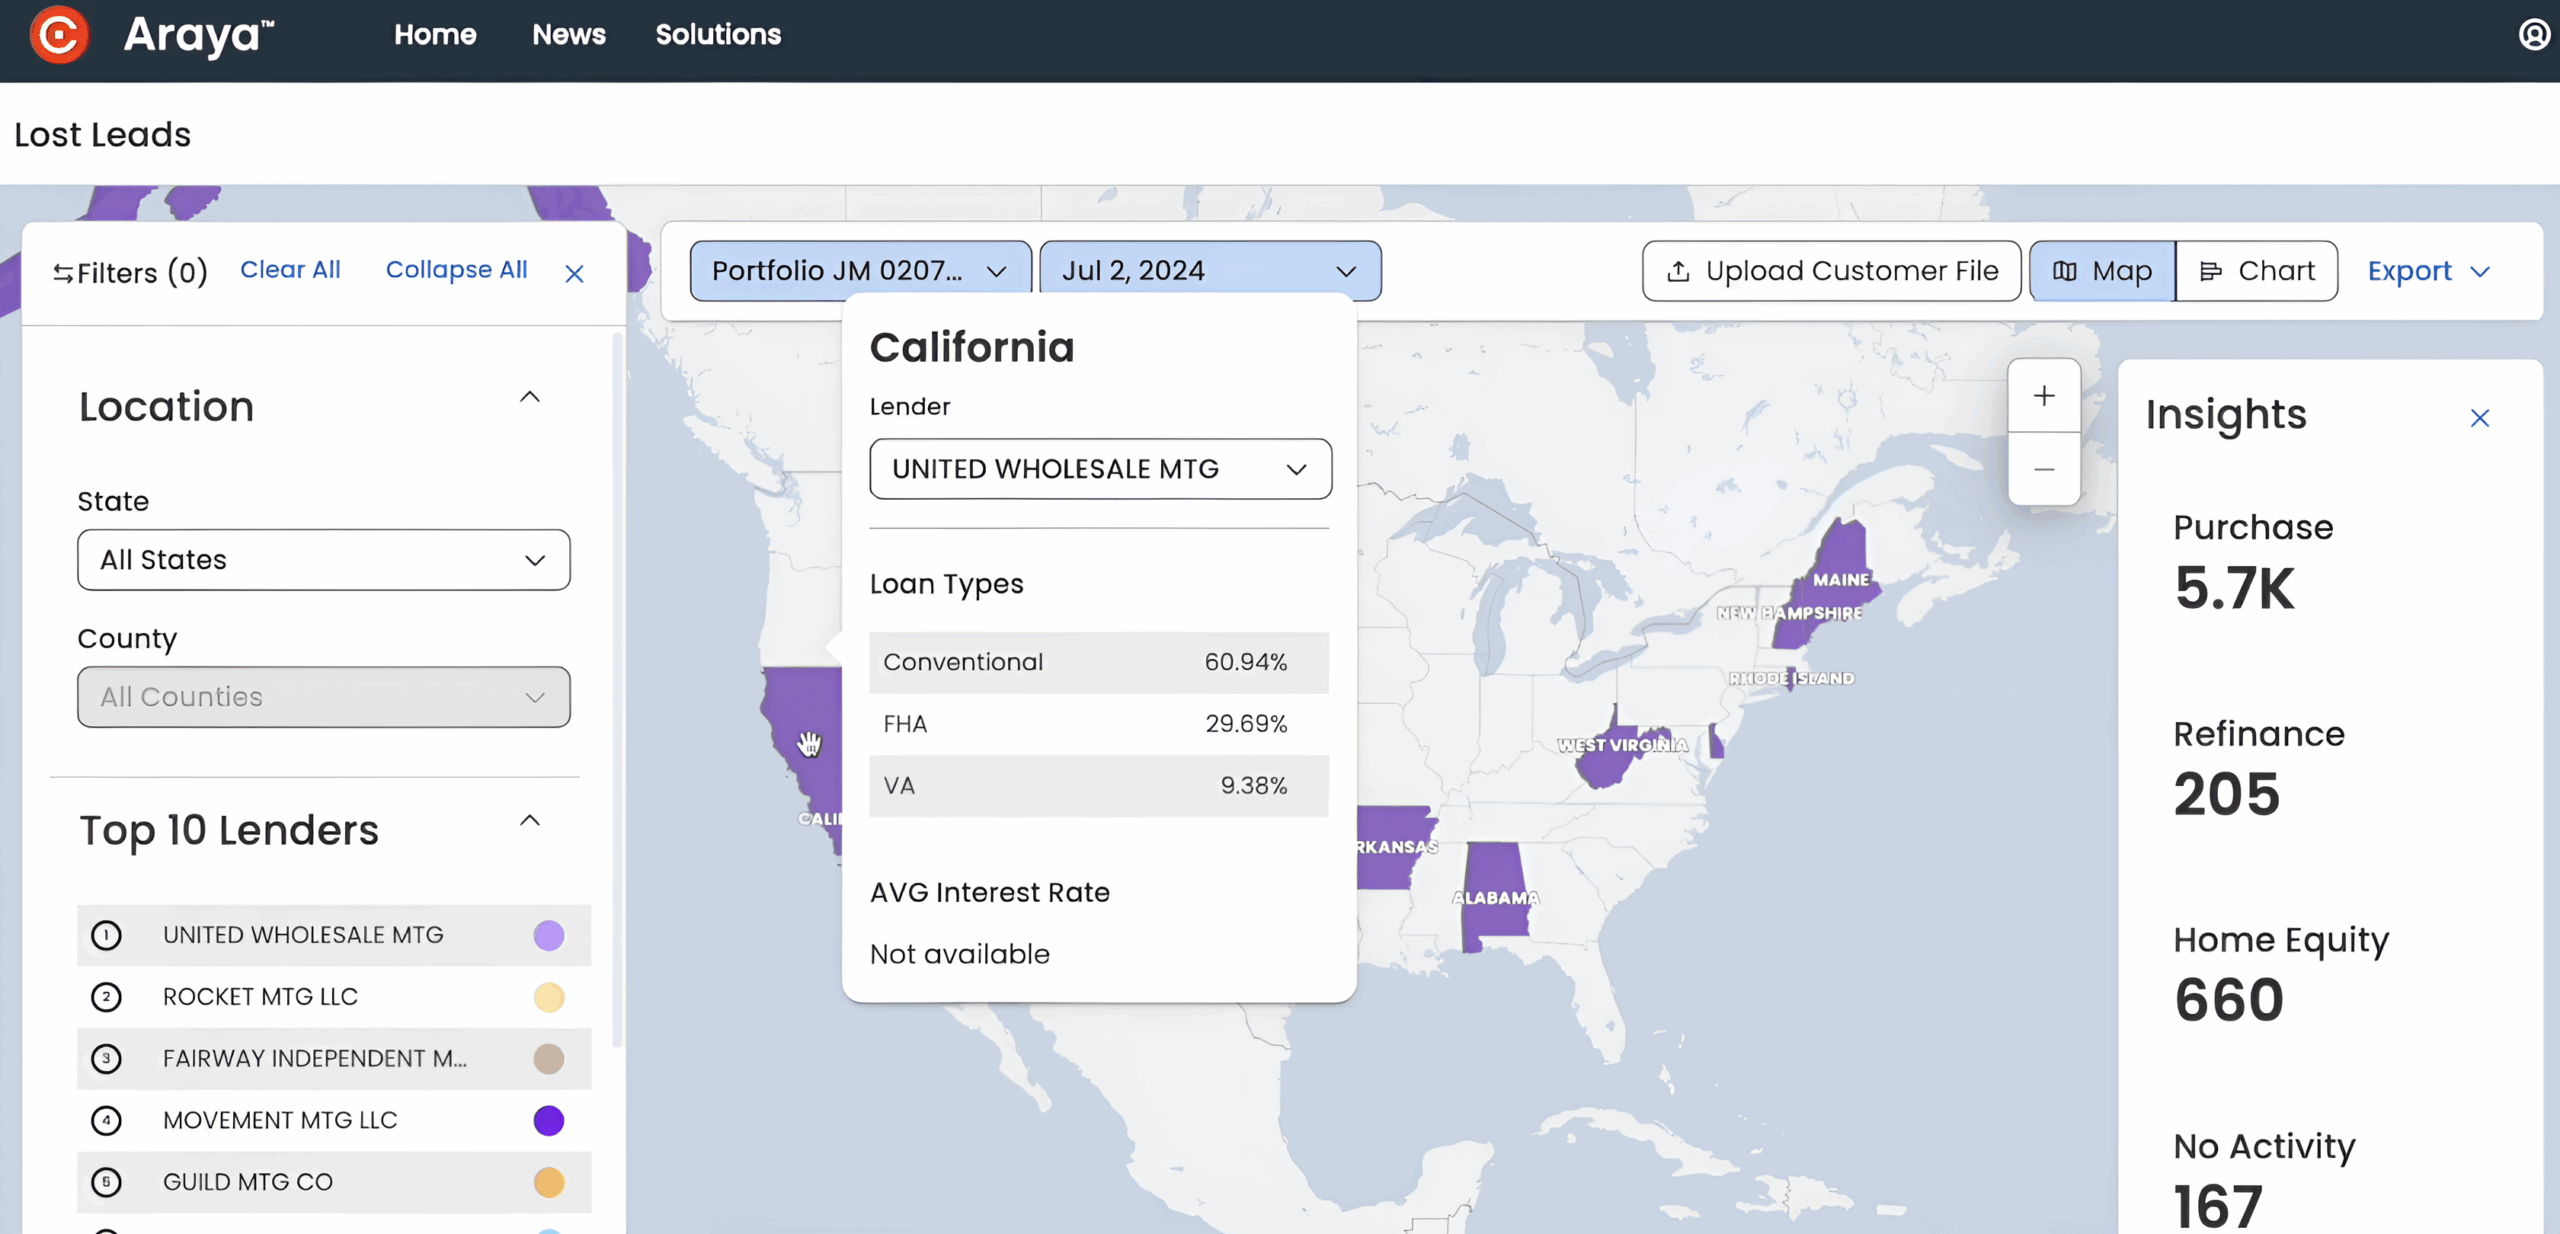Click the No Activity insight value 167
The height and width of the screenshot is (1234, 2560).
click(2217, 1206)
